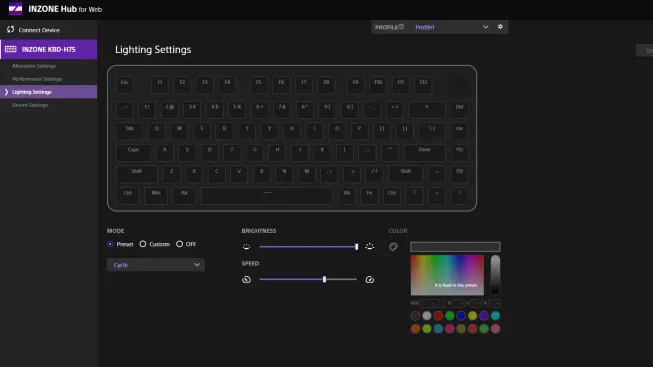
Task: Select the Fn key on keyboard
Action: coord(369,195)
